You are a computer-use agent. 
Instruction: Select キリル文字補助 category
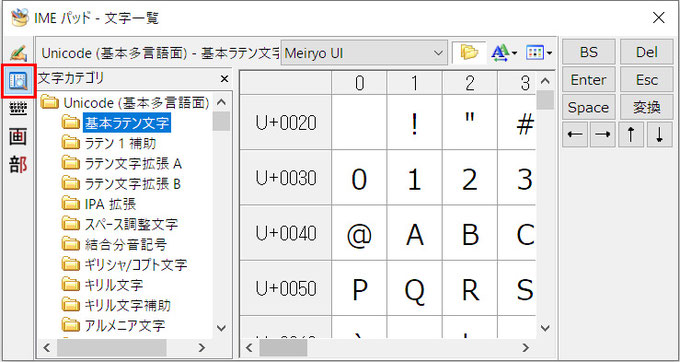click(128, 306)
